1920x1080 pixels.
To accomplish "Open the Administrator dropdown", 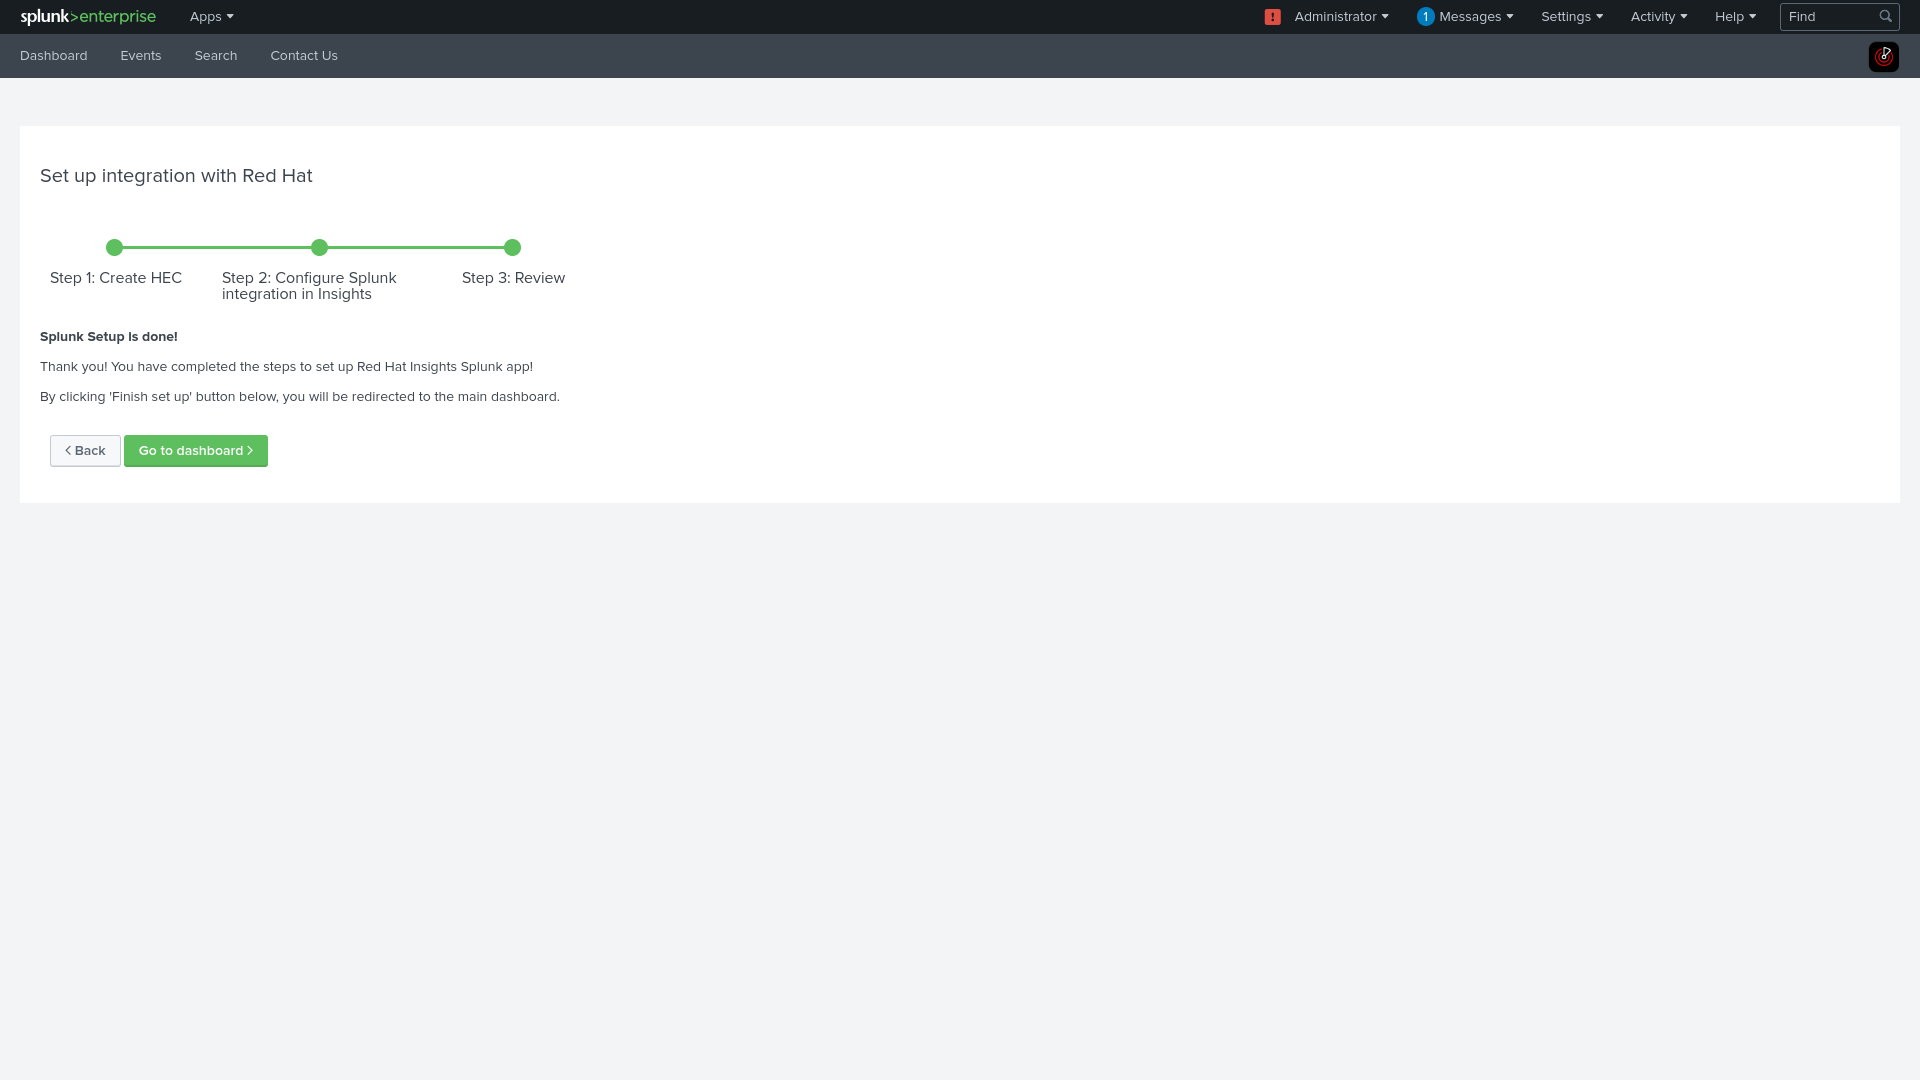I will coord(1341,17).
